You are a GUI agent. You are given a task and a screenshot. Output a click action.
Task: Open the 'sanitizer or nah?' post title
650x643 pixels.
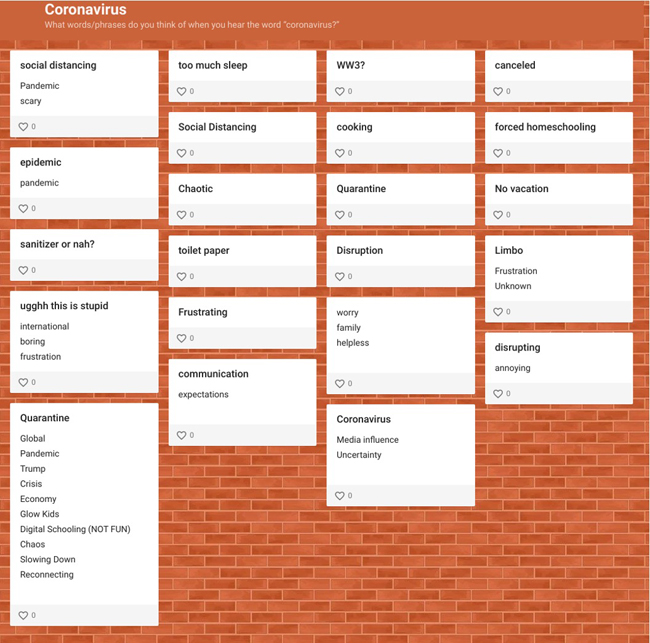pos(57,244)
